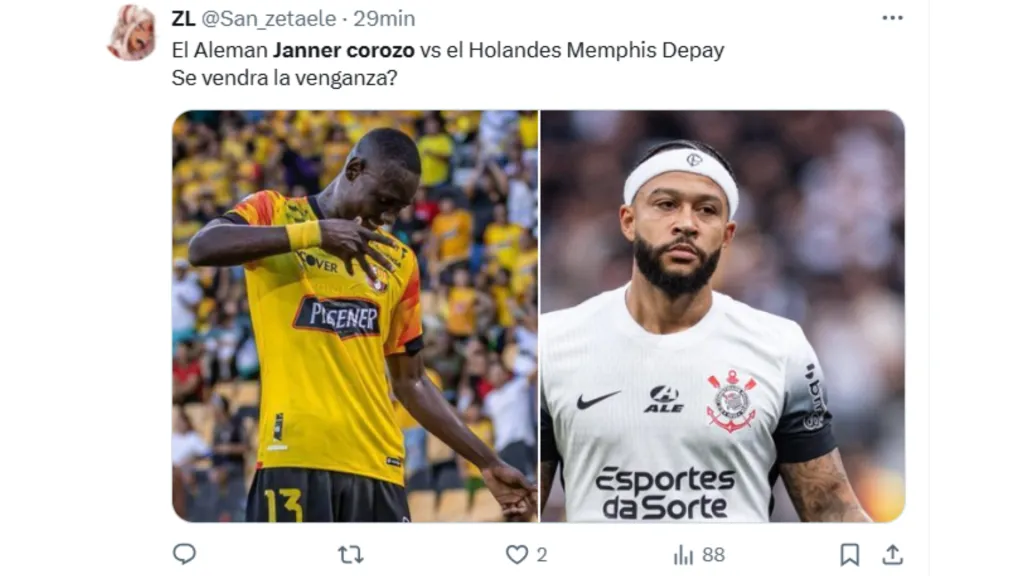The width and height of the screenshot is (1024, 576).
Task: Click the 29min timestamp
Action: 384,18
